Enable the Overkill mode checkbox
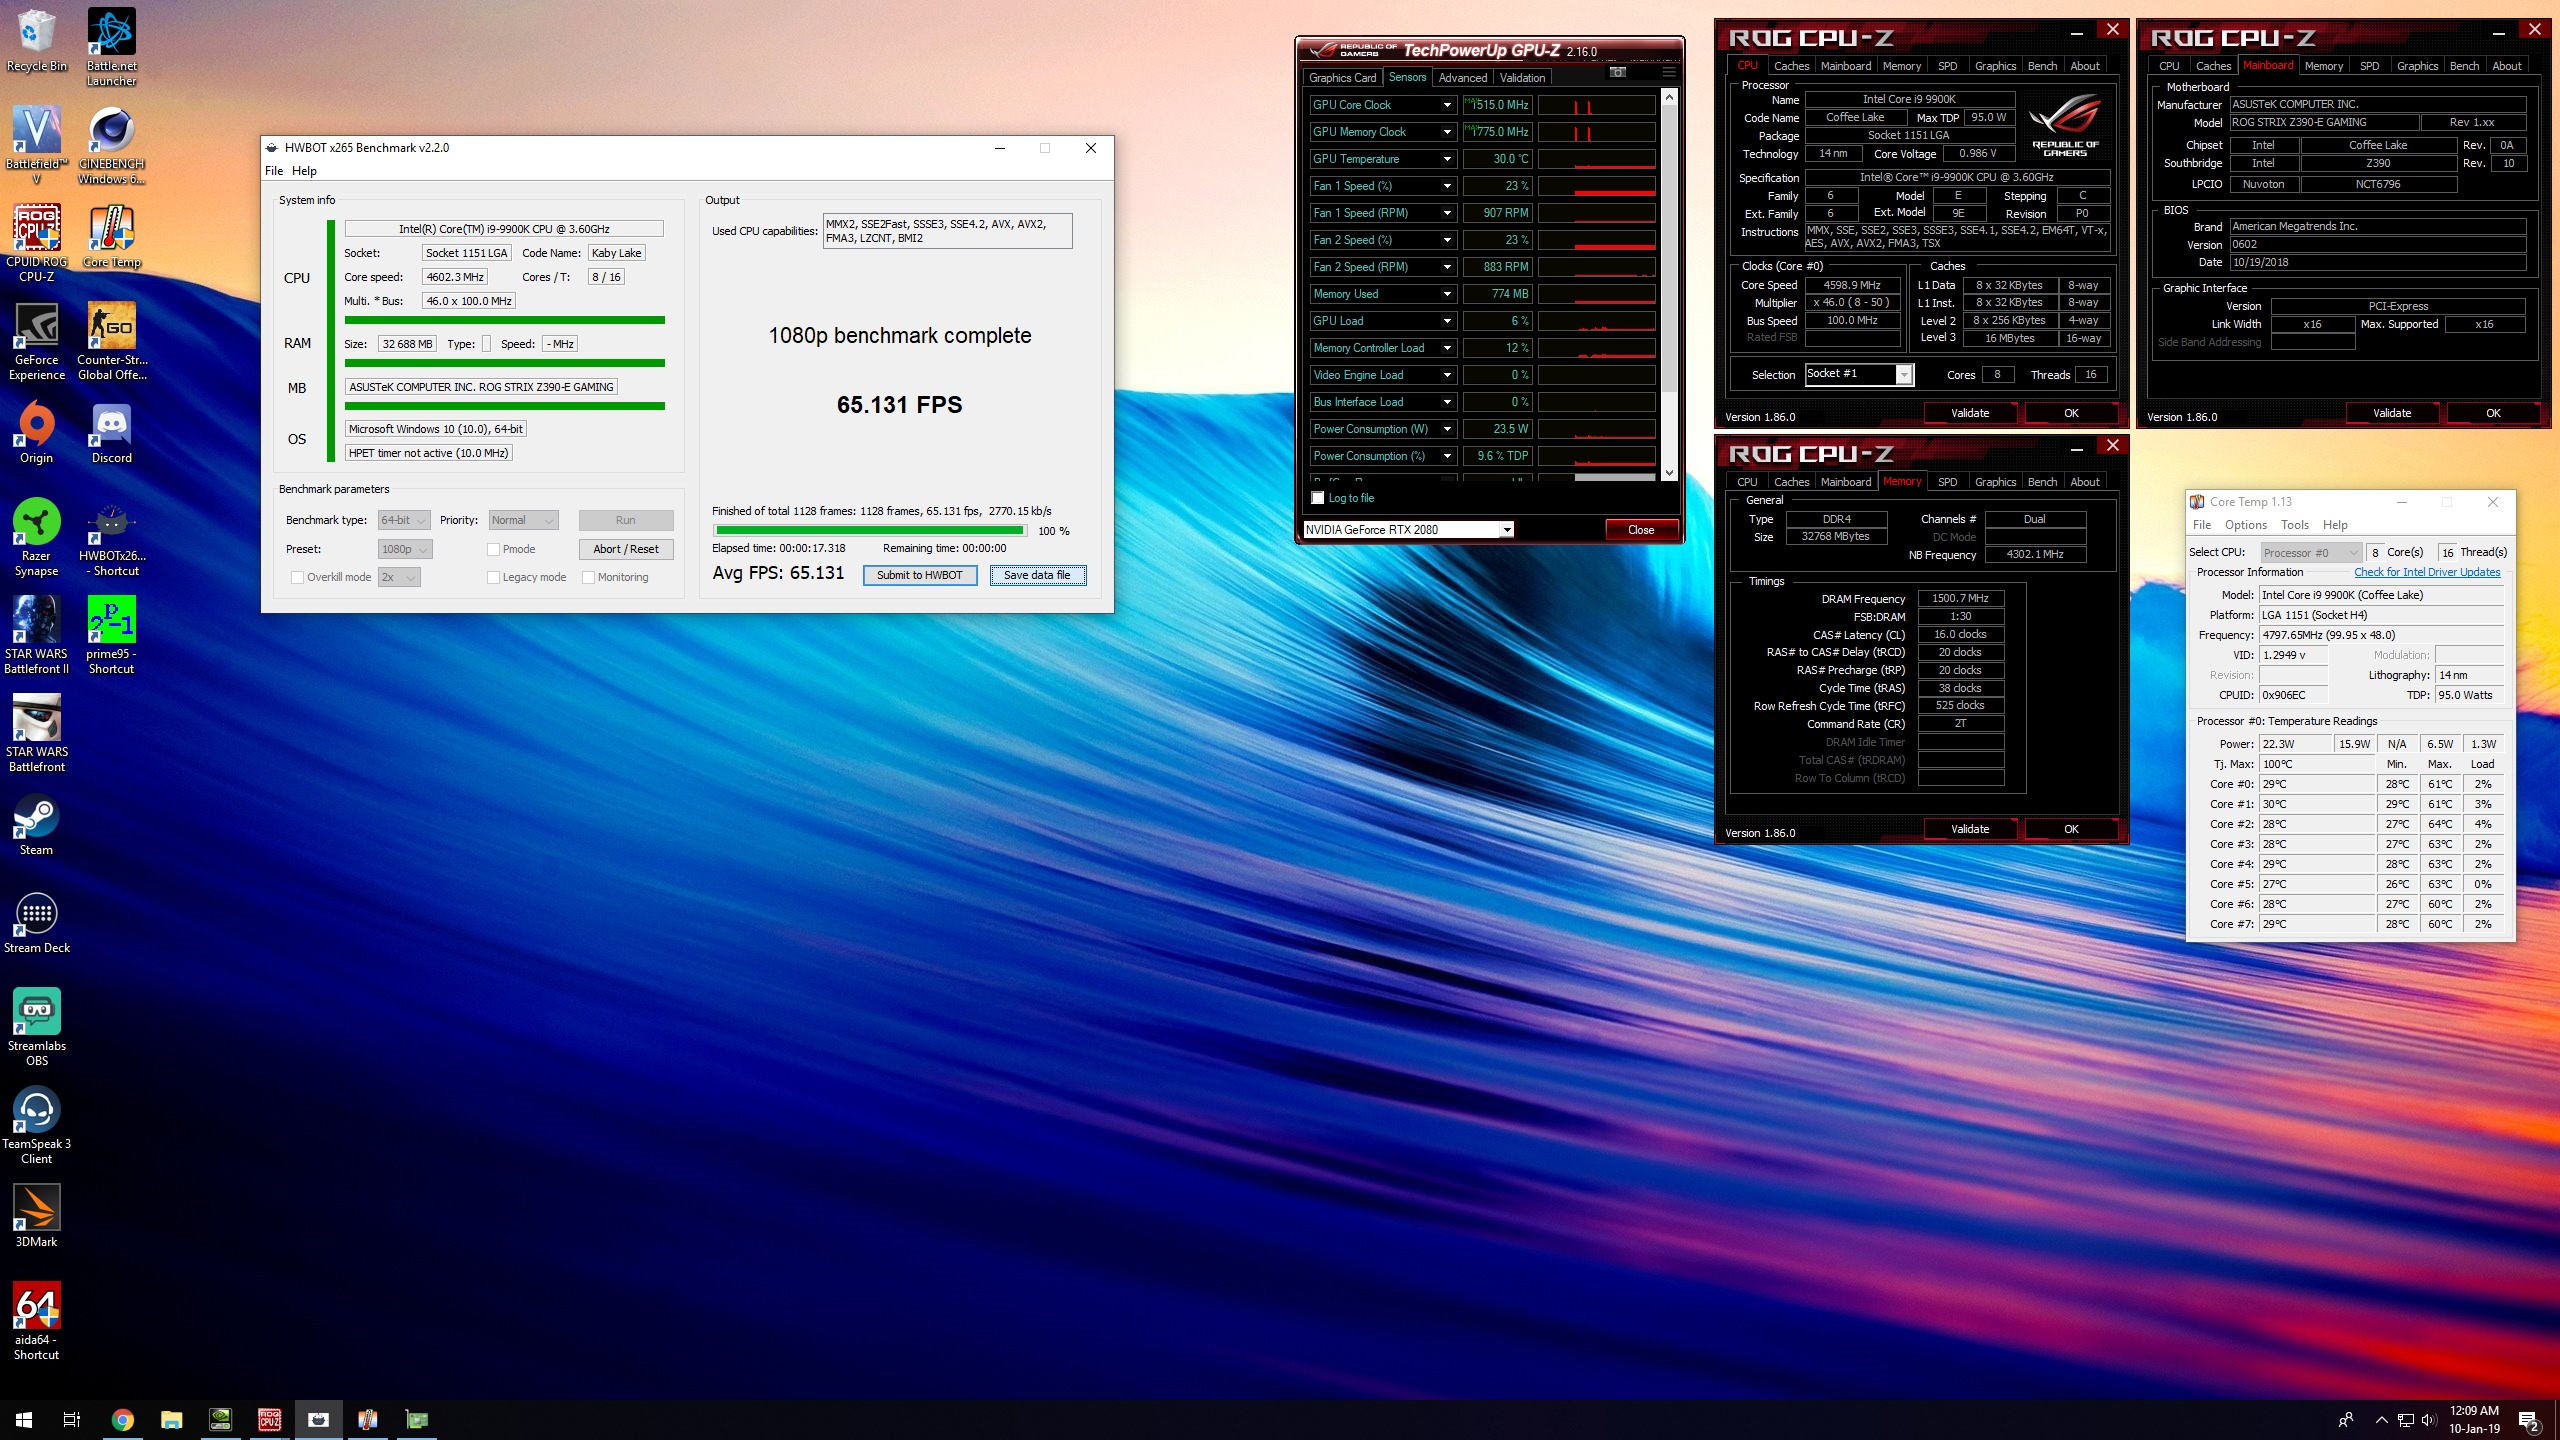Image resolution: width=2560 pixels, height=1440 pixels. click(297, 577)
